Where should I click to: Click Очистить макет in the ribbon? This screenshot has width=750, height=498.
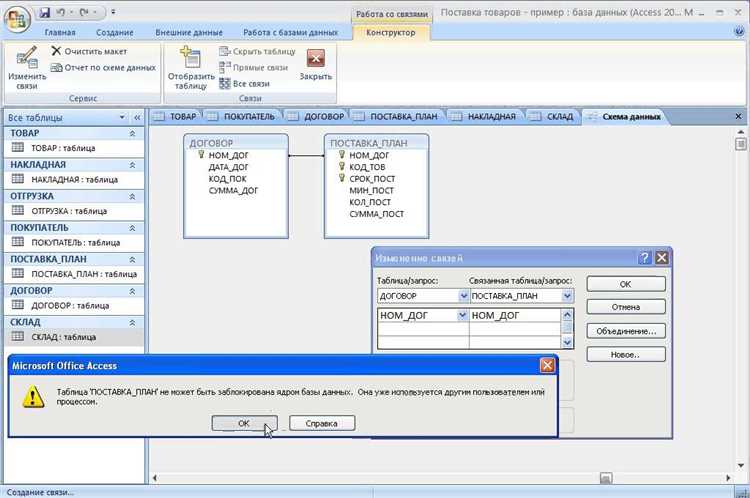[92, 50]
